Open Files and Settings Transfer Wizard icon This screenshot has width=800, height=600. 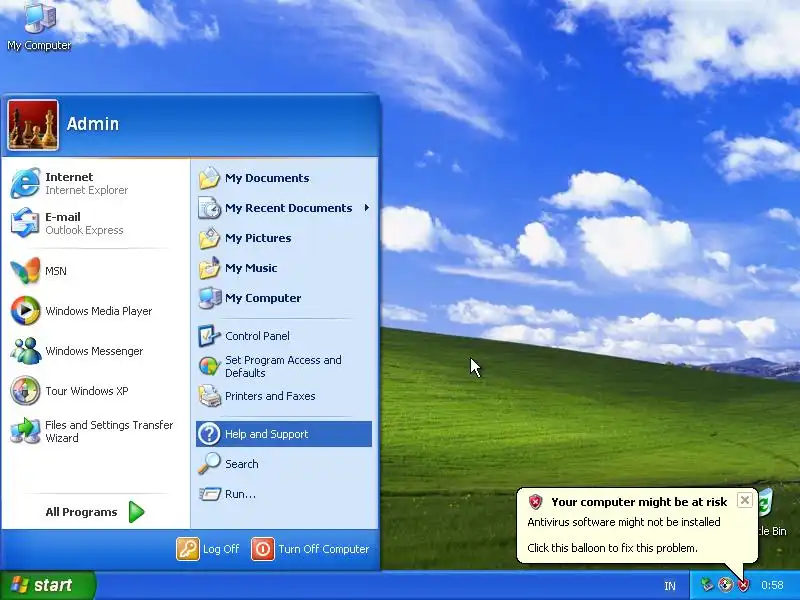[x=25, y=431]
